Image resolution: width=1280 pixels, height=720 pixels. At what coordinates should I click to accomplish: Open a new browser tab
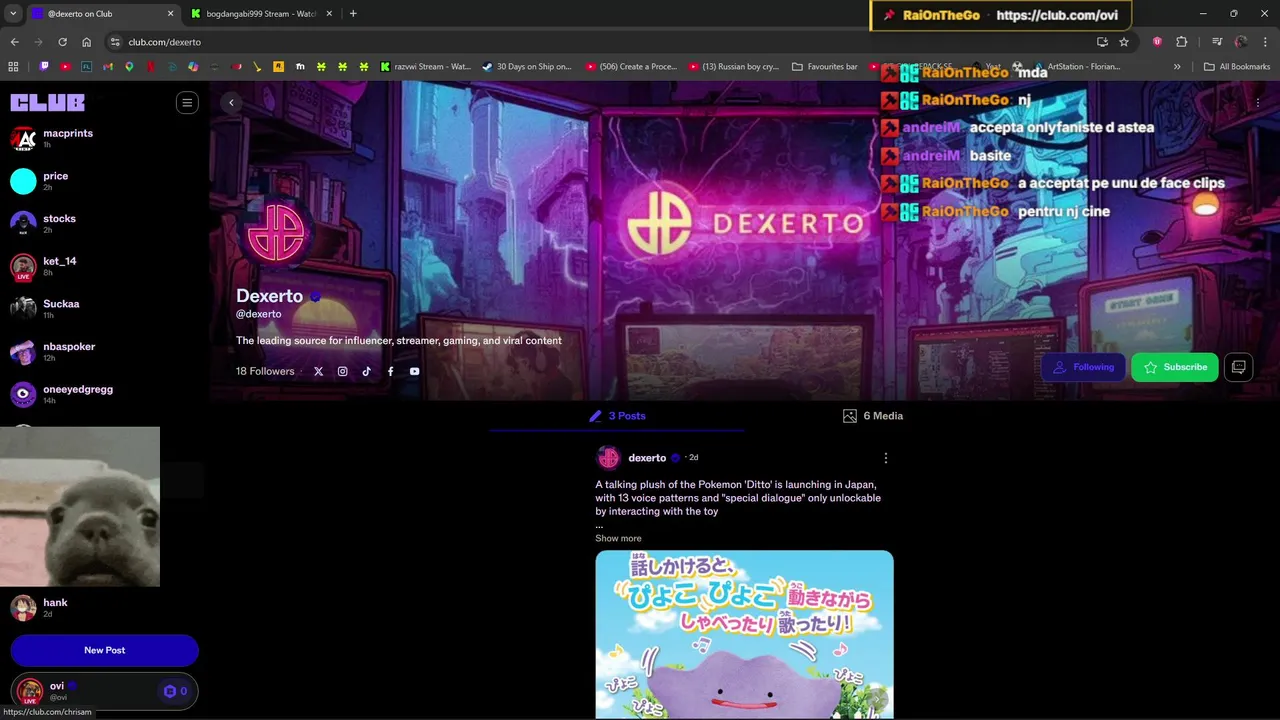click(x=353, y=14)
